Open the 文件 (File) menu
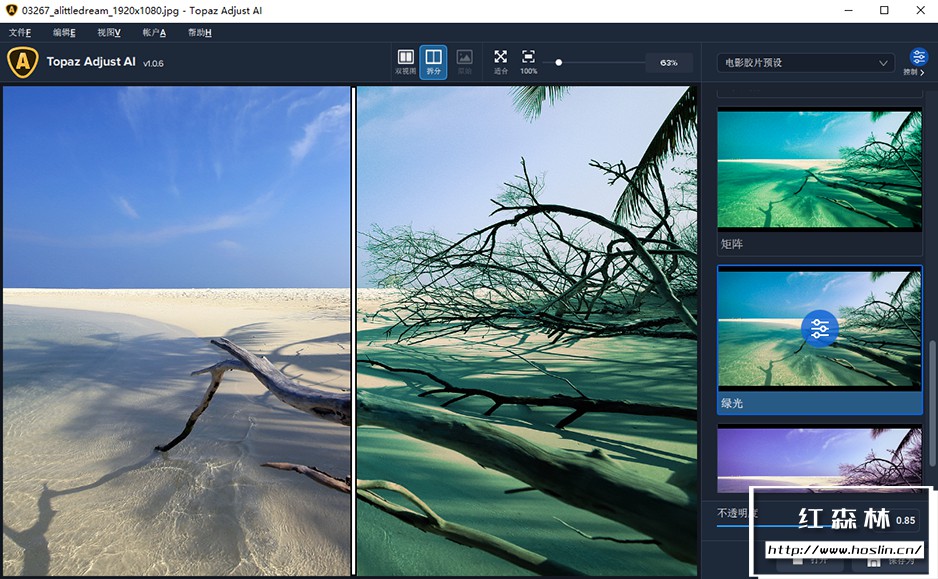The height and width of the screenshot is (579, 938). tap(19, 33)
